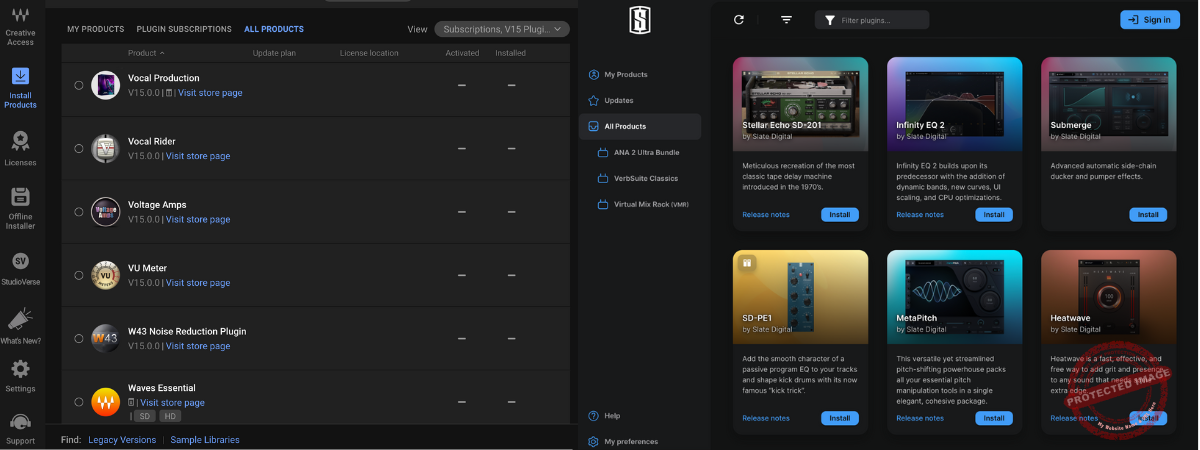Select the Vocal Production radio button
The height and width of the screenshot is (450, 1200).
[79, 85]
